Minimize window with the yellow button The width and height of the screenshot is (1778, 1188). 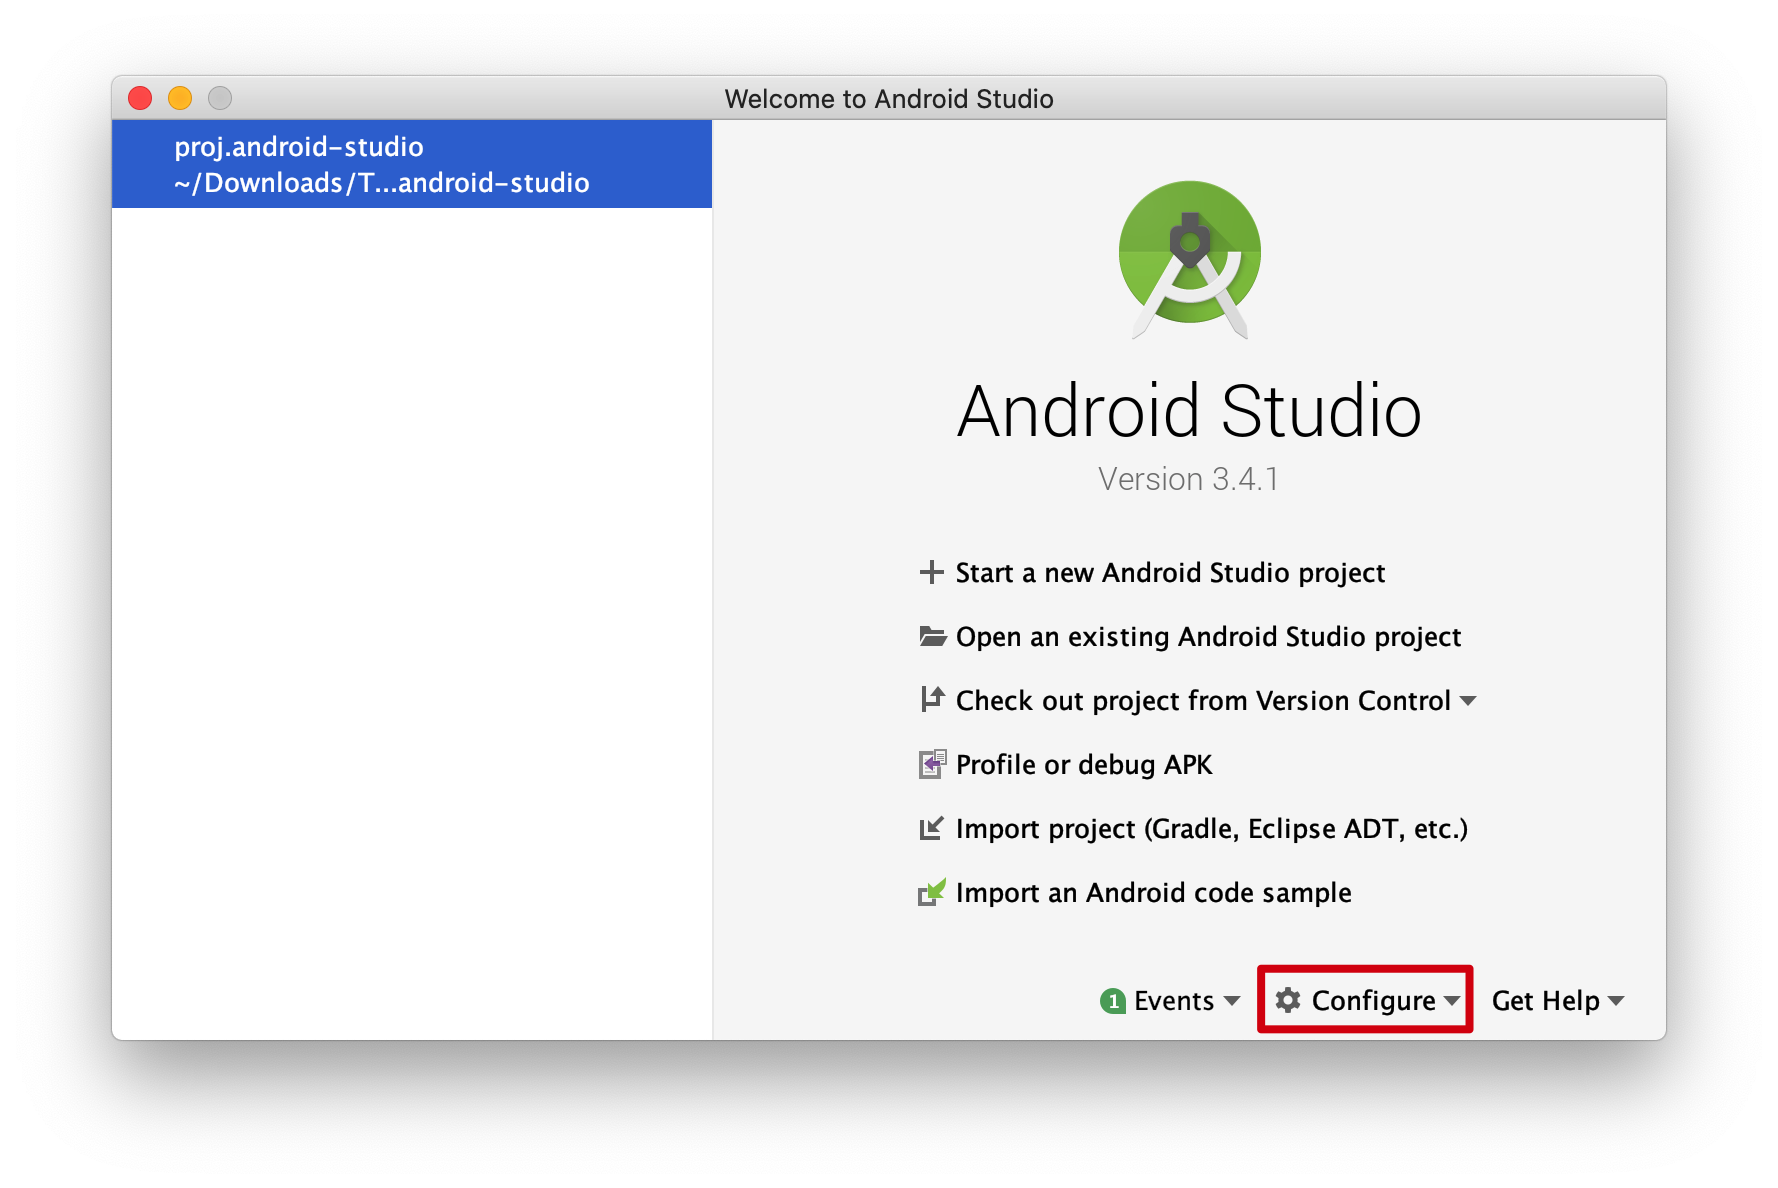click(x=180, y=98)
